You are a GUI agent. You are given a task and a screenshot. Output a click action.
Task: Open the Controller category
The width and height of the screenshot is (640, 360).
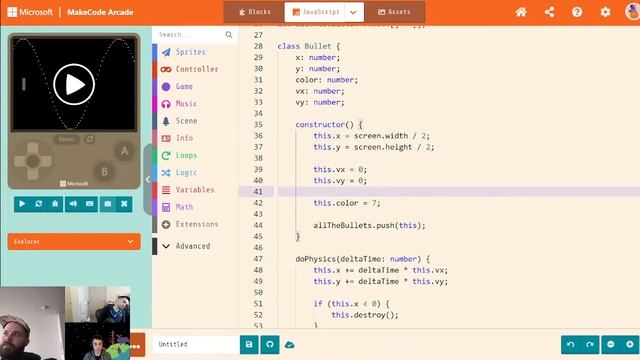195,69
